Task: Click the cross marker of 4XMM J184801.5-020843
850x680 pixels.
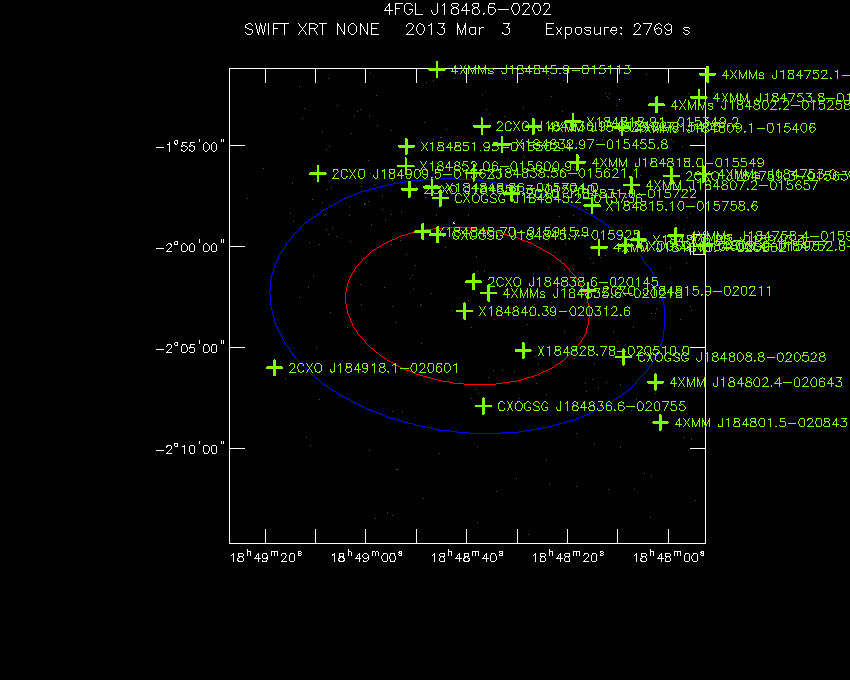Action: tap(660, 422)
